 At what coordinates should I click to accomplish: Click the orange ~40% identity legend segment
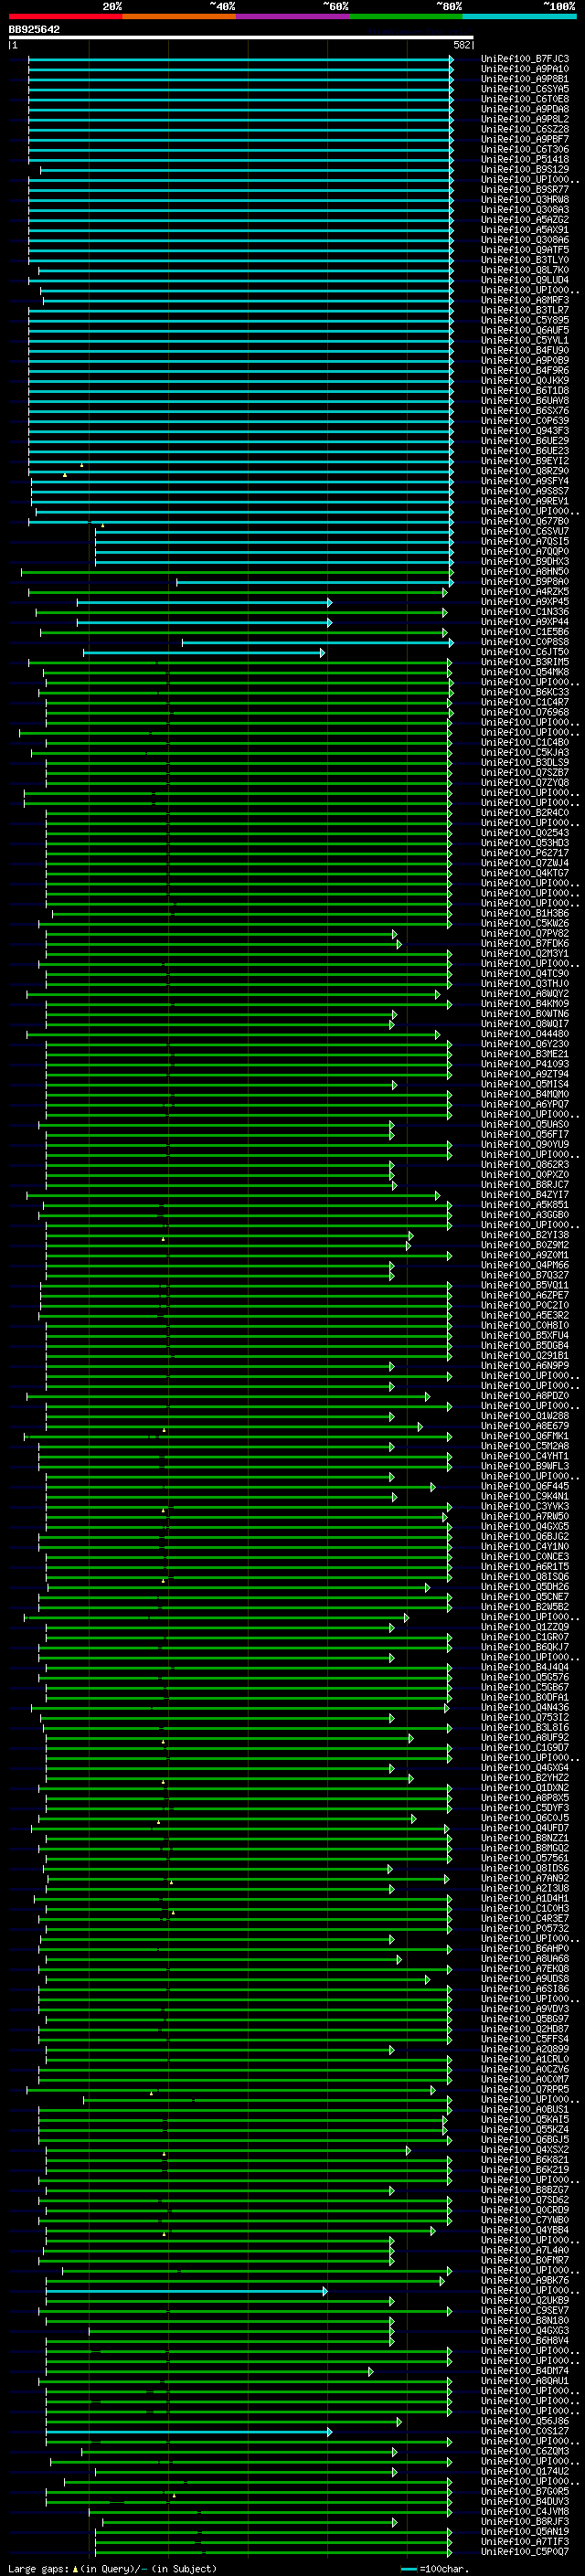coord(179,16)
